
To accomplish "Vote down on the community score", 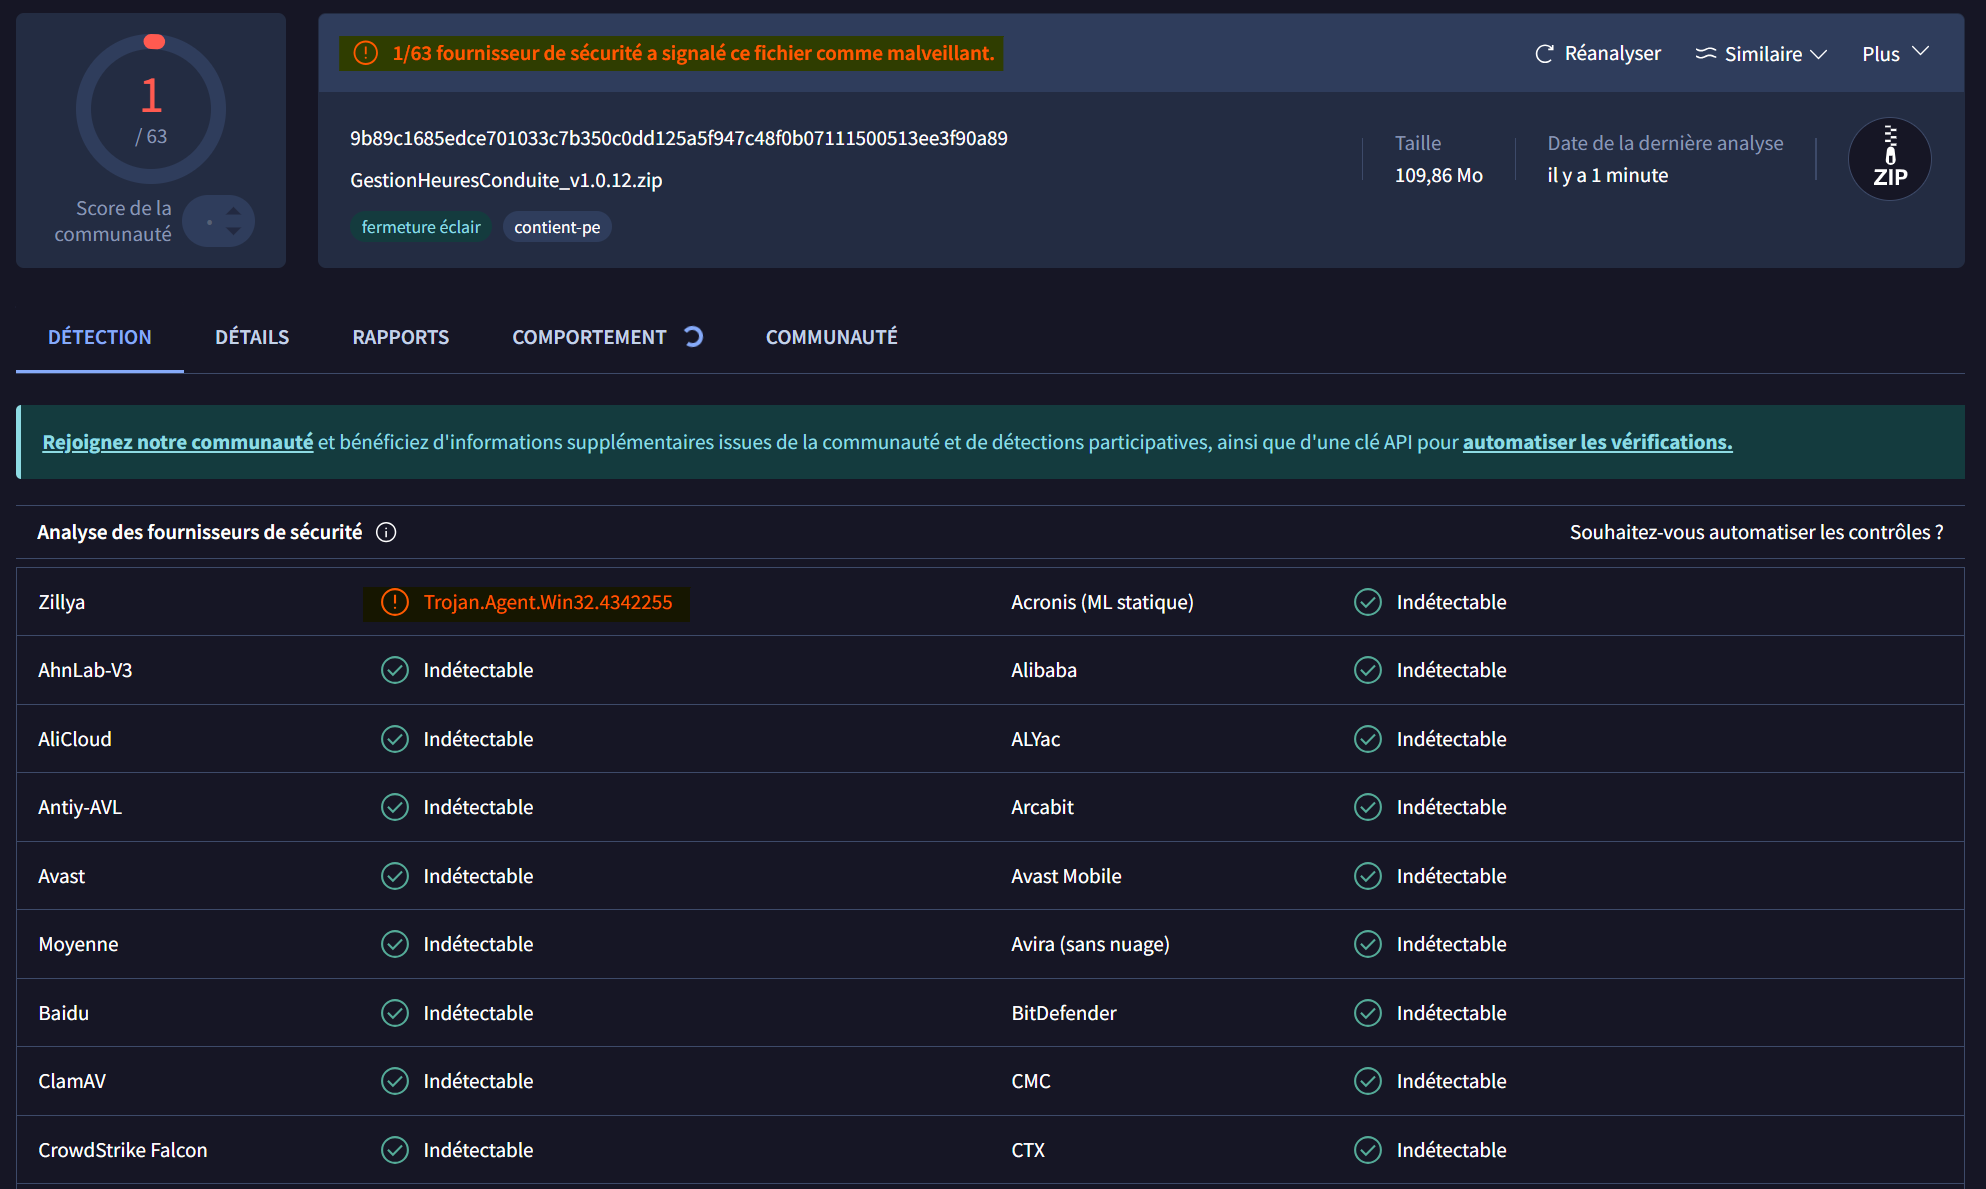I will click(x=233, y=231).
